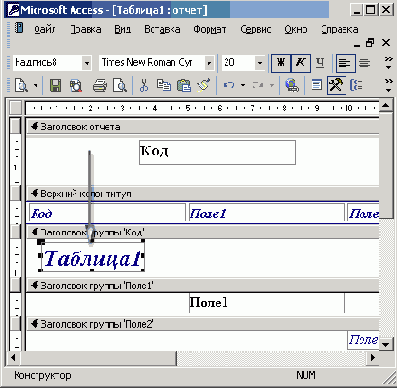Image resolution: width=397 pixels, height=388 pixels.
Task: Click the Paste clipboard icon
Action: (x=183, y=86)
